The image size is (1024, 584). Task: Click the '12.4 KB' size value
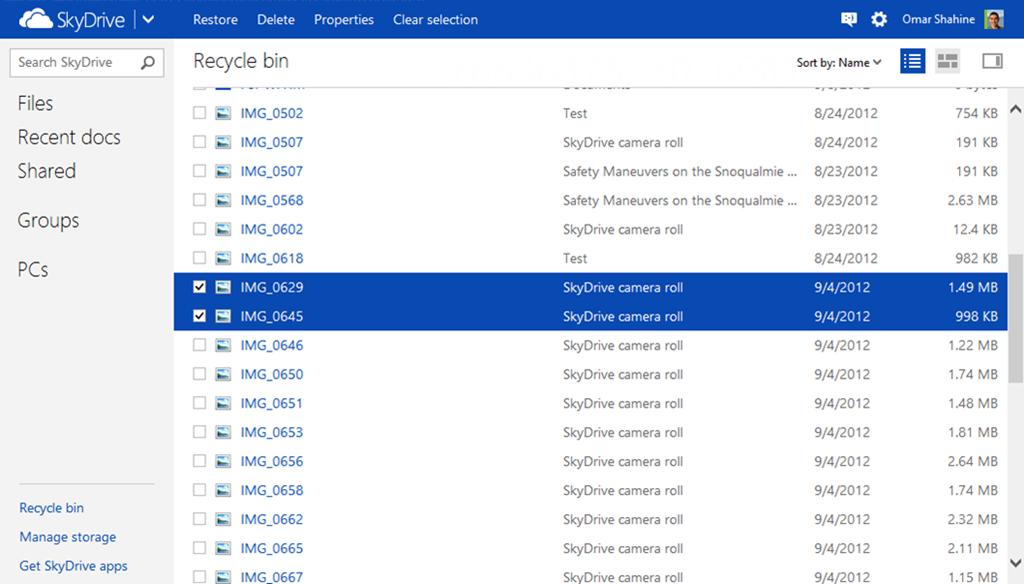(975, 229)
